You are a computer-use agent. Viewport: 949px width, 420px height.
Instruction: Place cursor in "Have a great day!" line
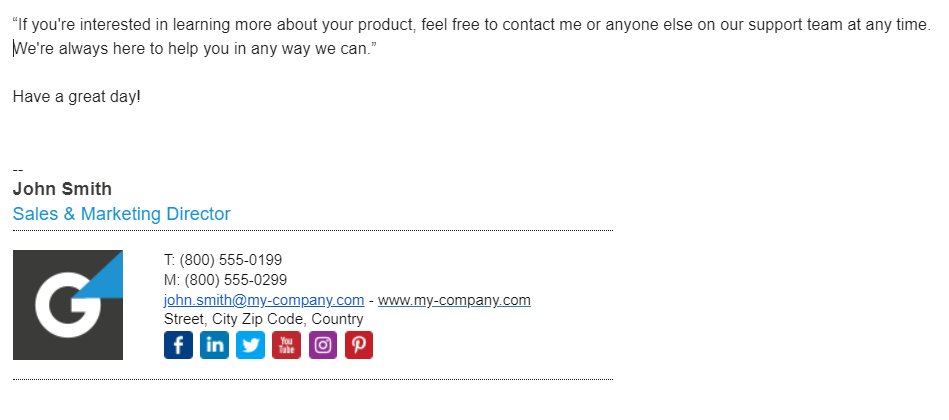77,96
